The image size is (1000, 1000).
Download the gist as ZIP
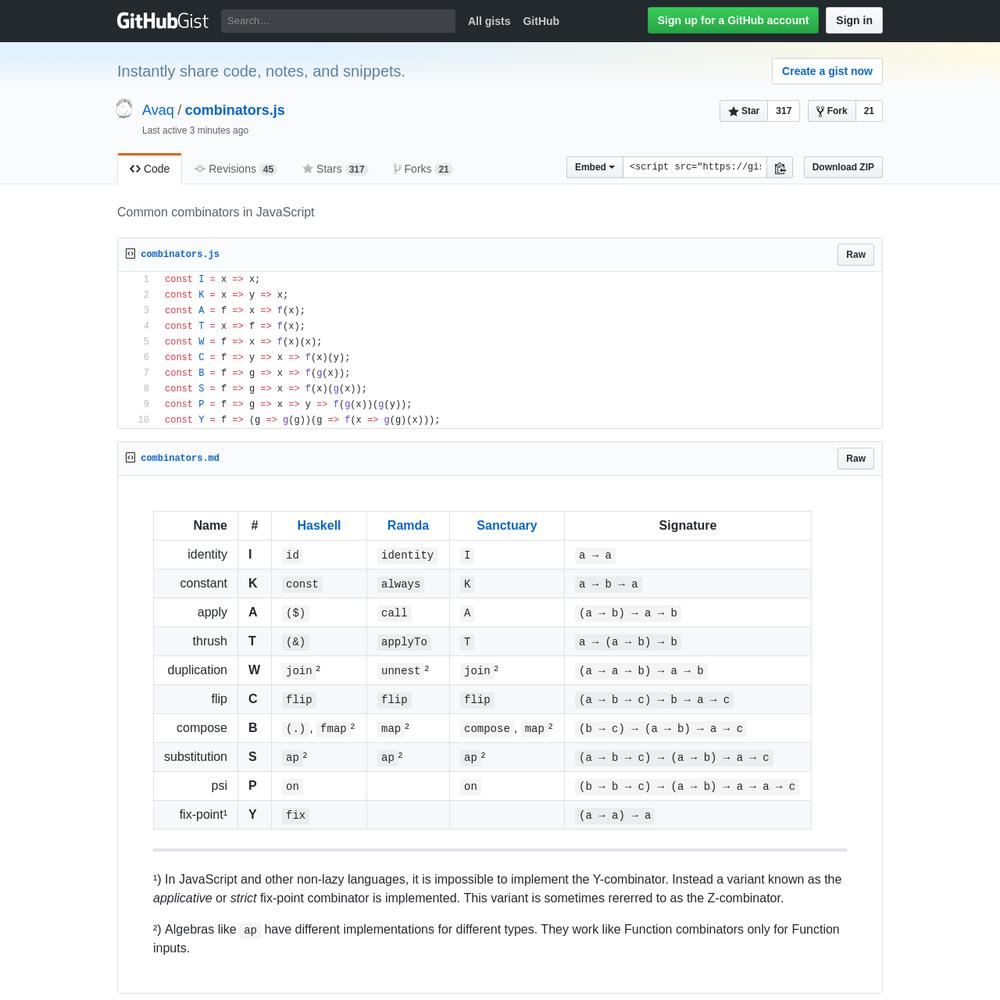coord(843,167)
